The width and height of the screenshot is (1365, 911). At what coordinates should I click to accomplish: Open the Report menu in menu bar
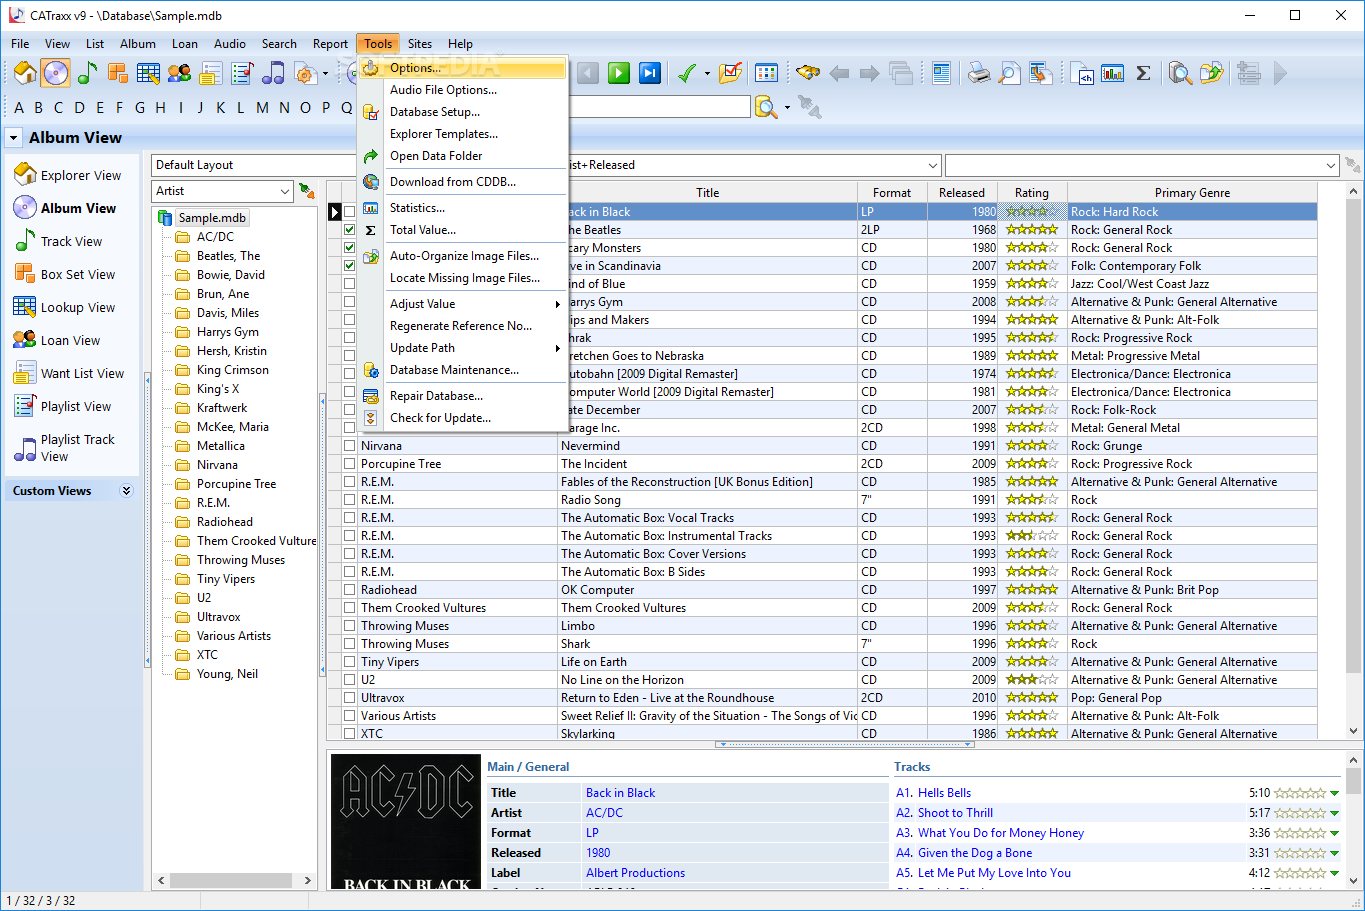(330, 44)
